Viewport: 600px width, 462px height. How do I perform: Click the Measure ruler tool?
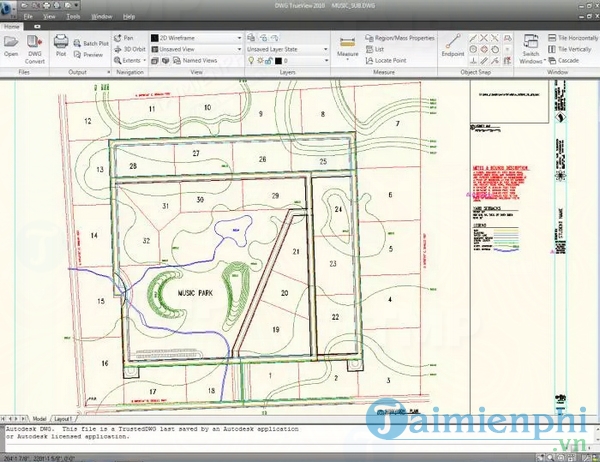click(347, 43)
